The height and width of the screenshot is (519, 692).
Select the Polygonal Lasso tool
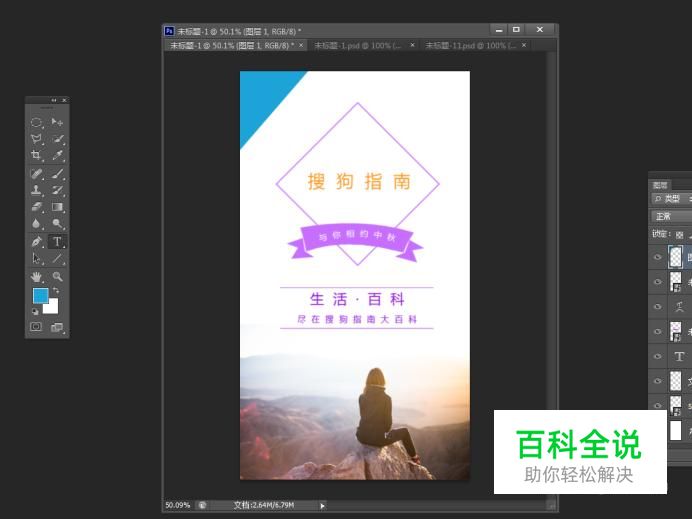(36, 139)
